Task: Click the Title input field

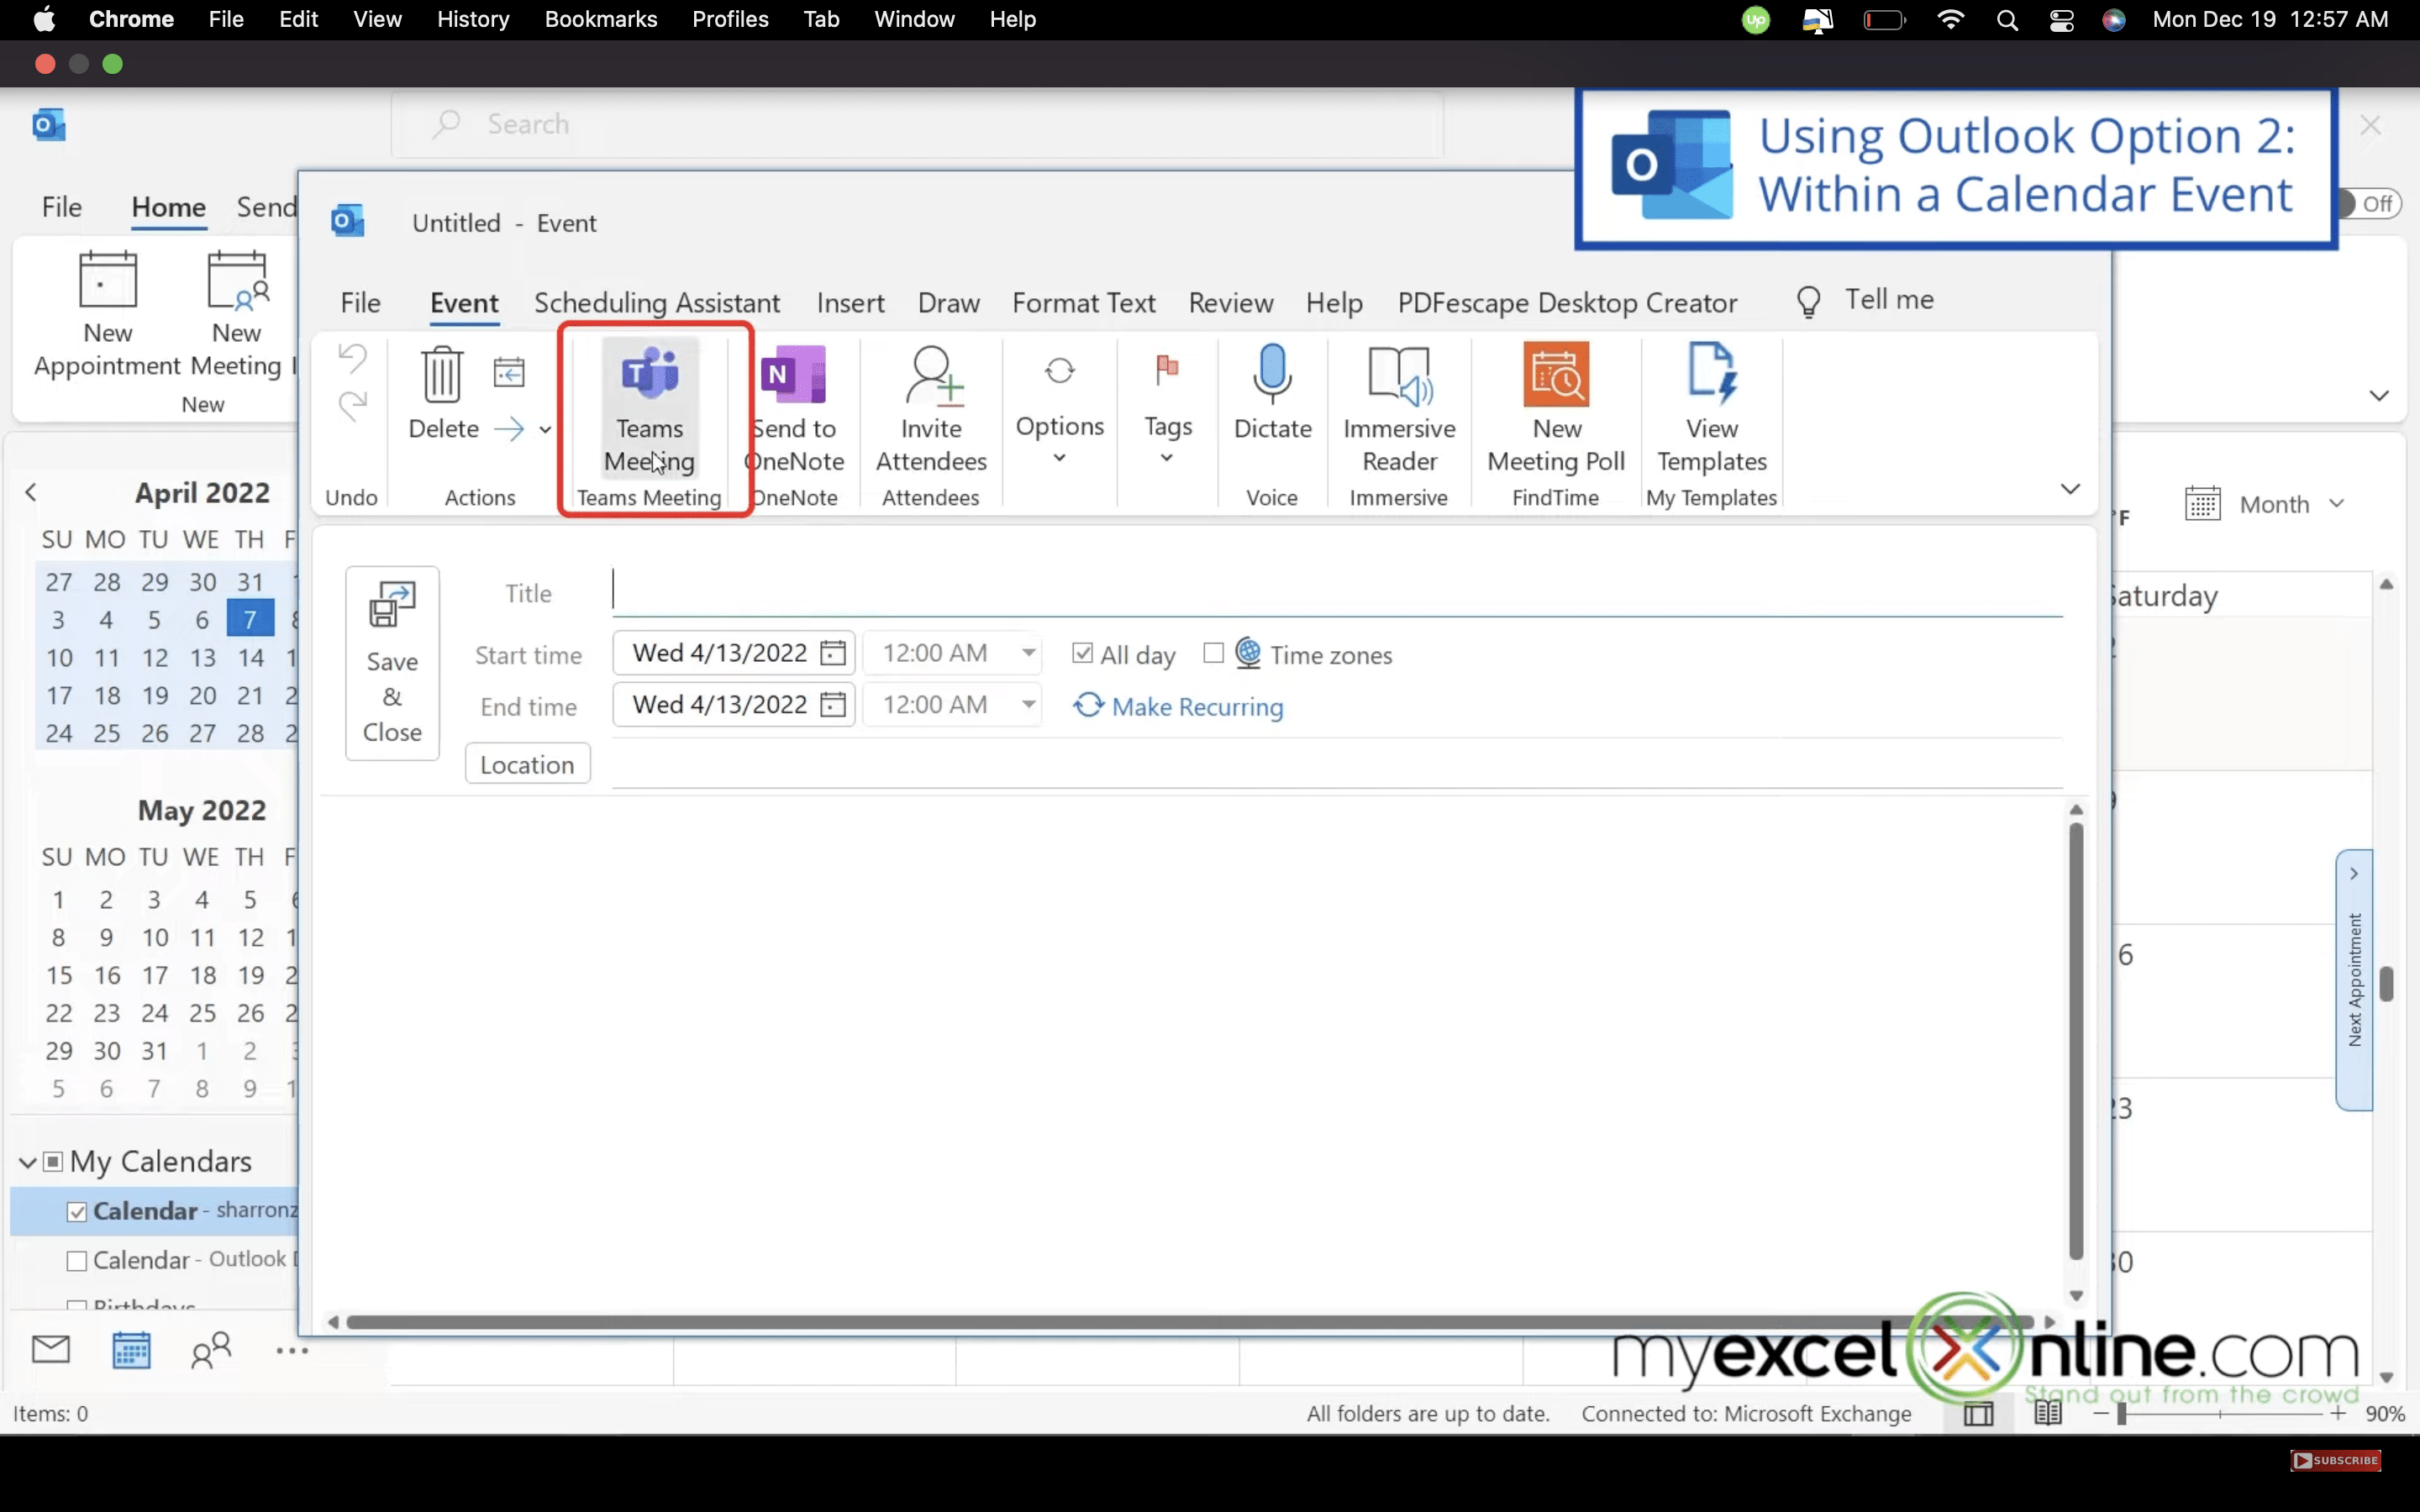Action: click(x=1337, y=592)
